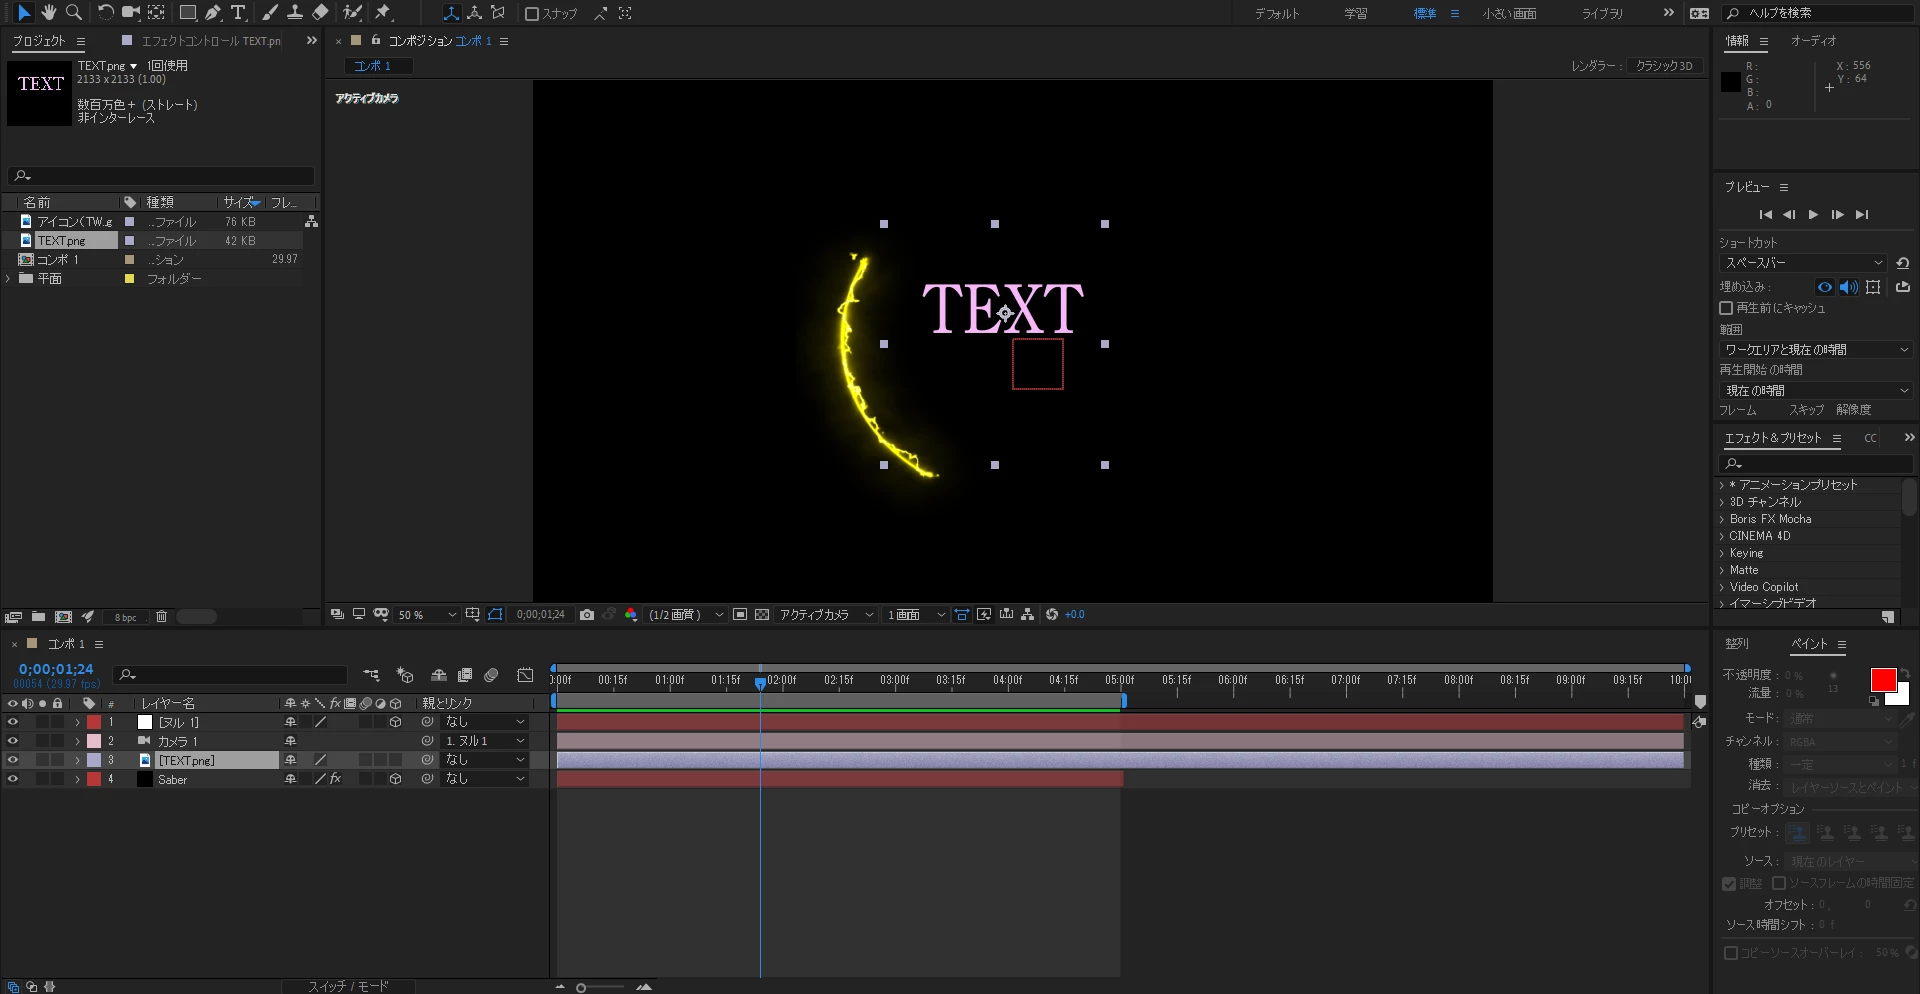Open the 1画面 view layout dropdown
Viewport: 1920px width, 994px height.
[915, 615]
